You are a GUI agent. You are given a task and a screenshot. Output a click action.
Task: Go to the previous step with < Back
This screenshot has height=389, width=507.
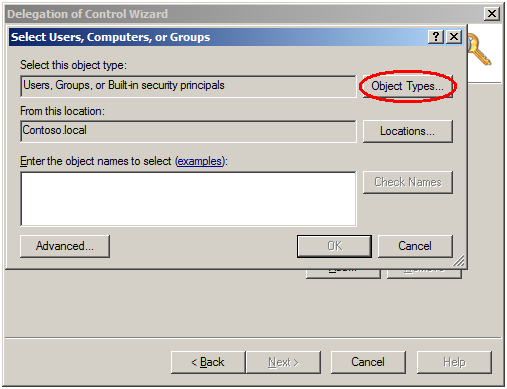click(208, 362)
